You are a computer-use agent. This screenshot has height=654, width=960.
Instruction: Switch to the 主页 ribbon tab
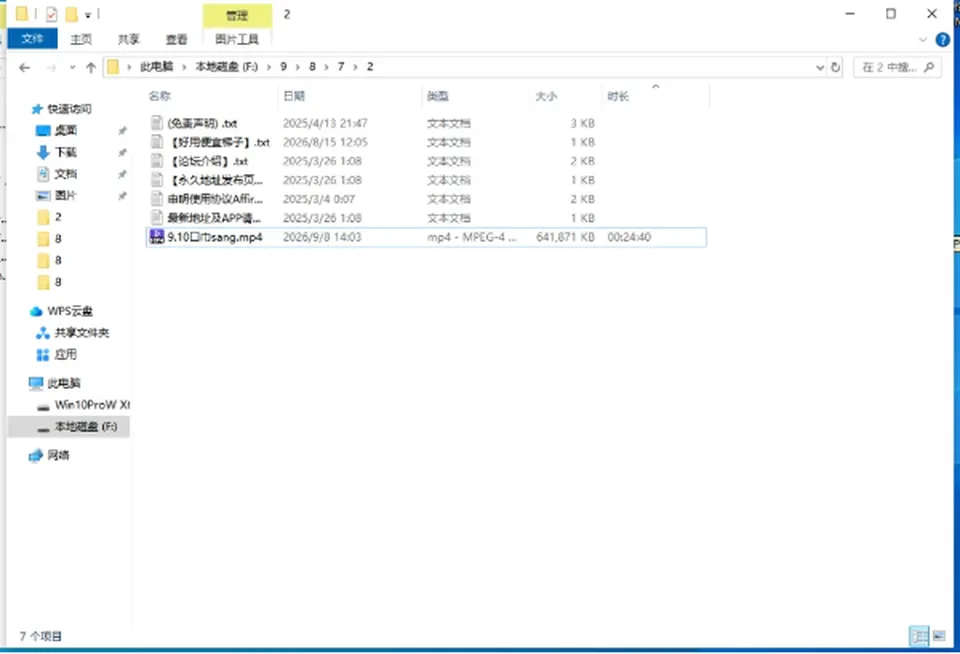point(81,39)
